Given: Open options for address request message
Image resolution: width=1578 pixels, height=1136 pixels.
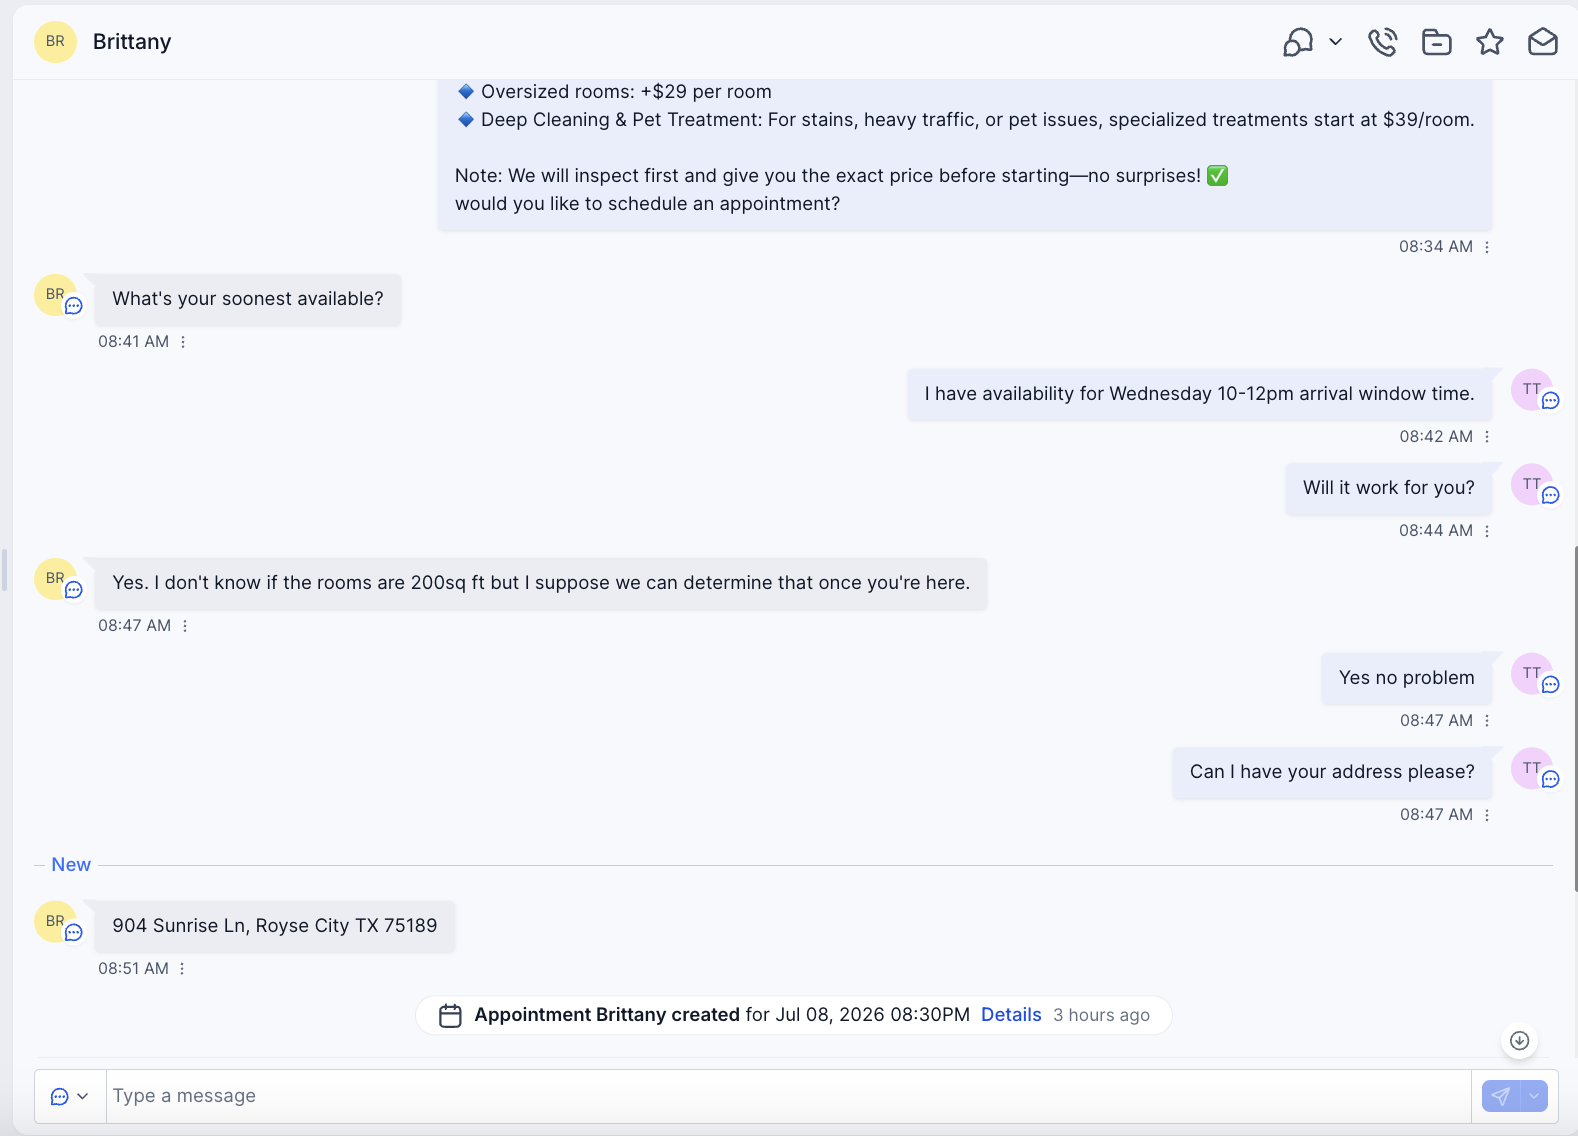Looking at the screenshot, I should [1487, 815].
